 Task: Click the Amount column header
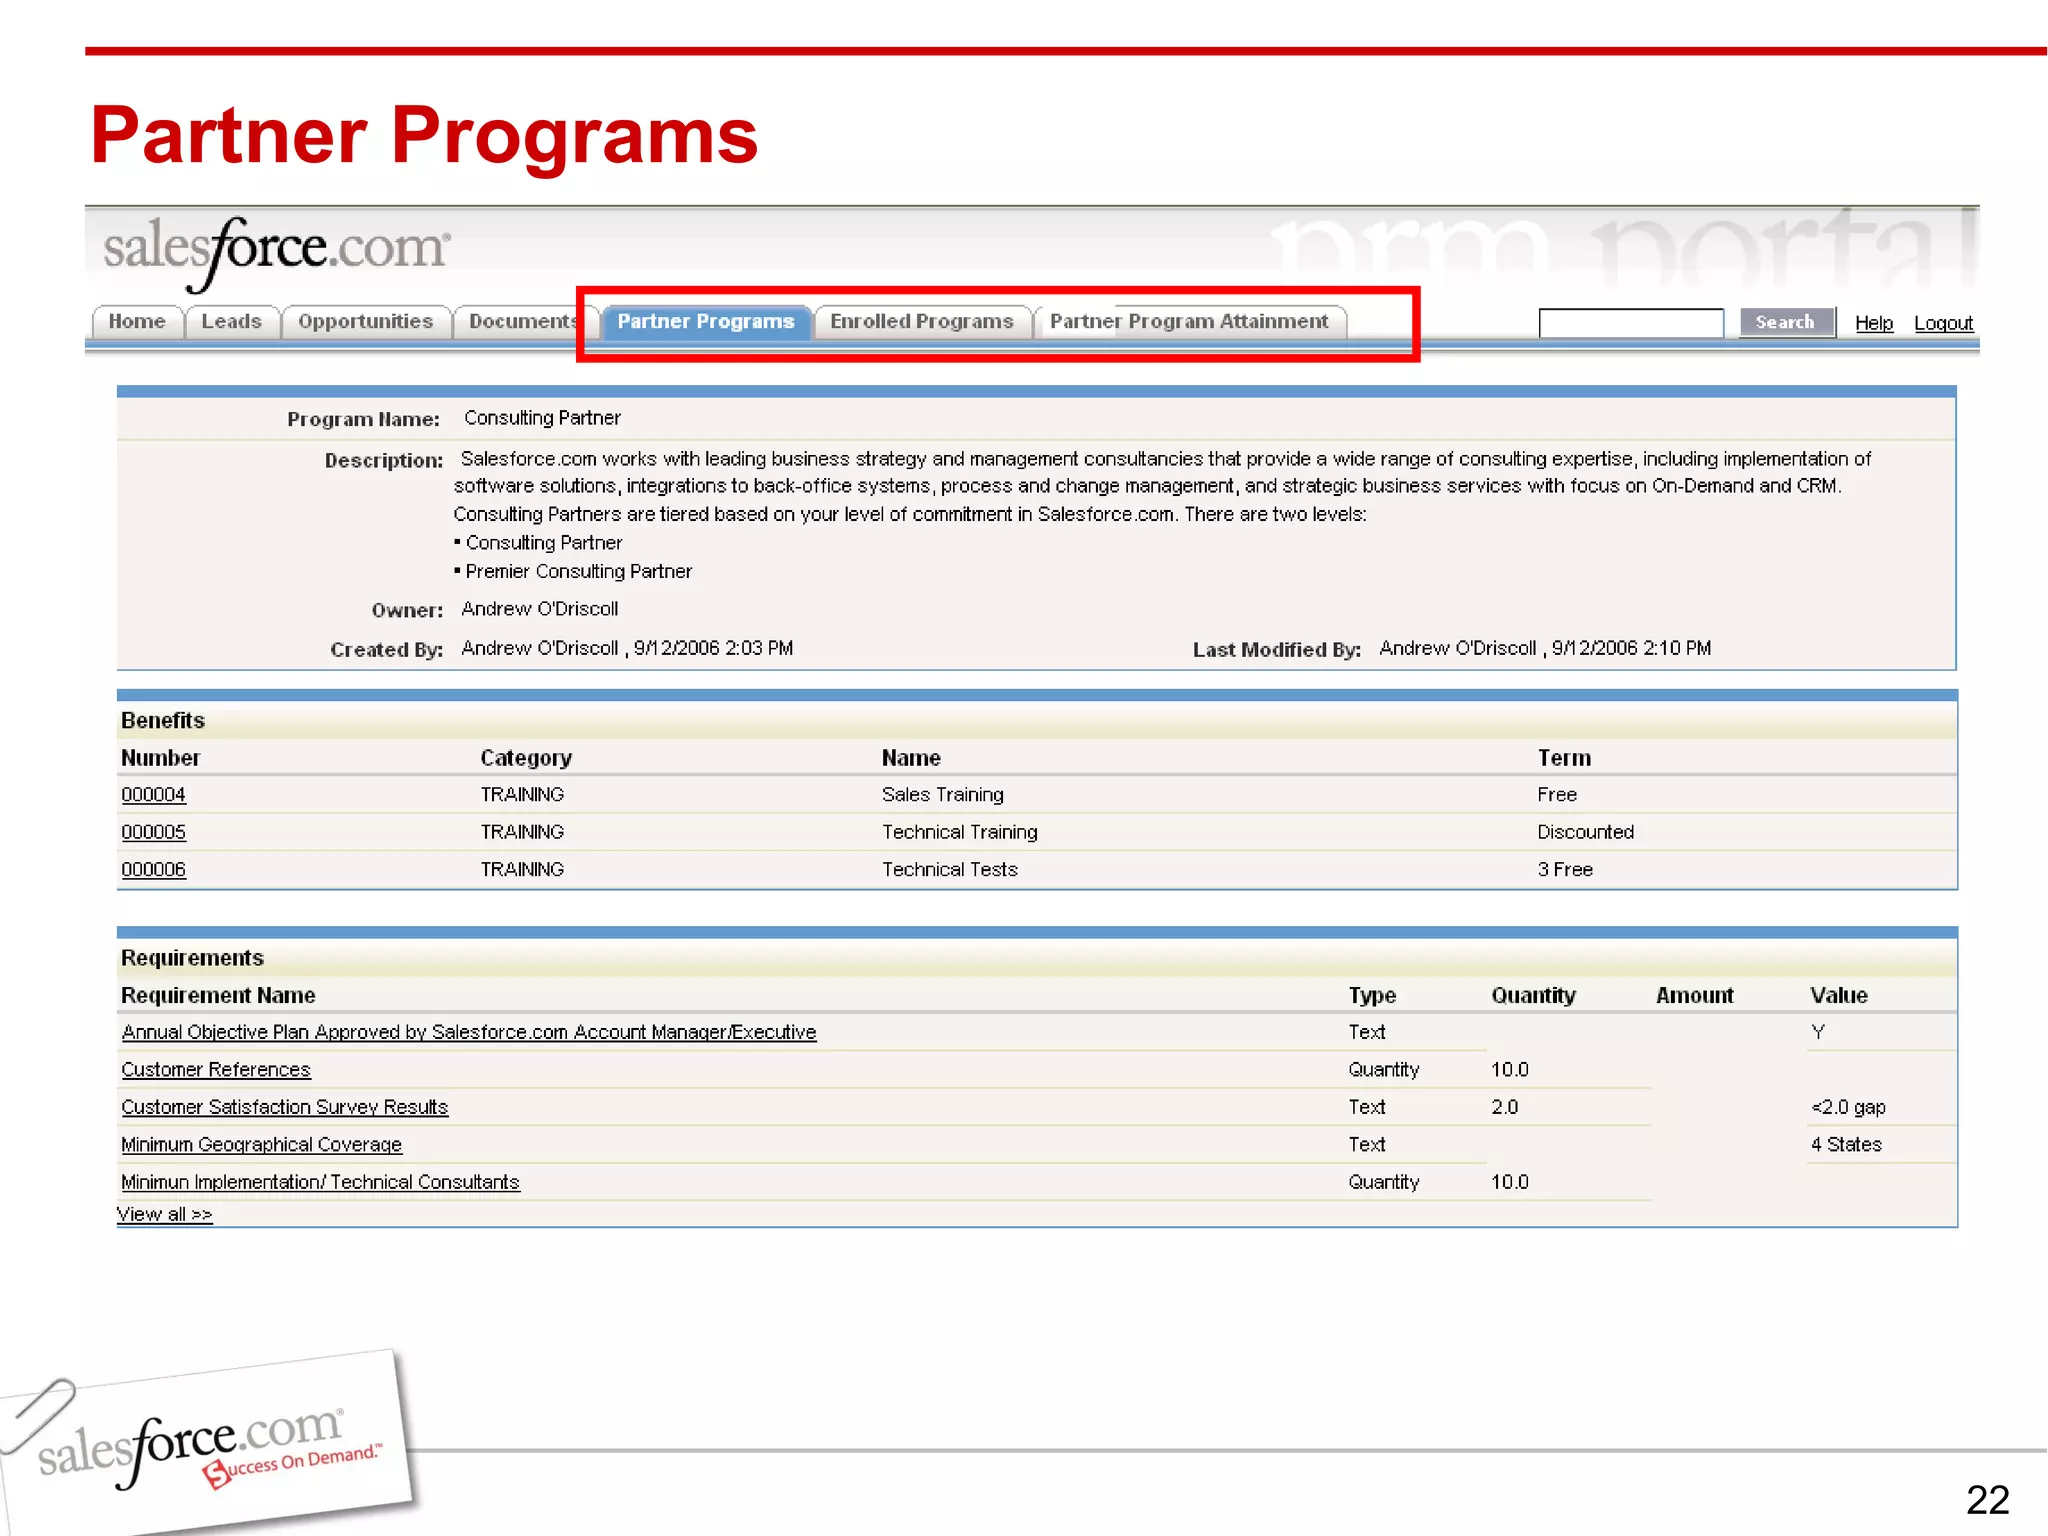[x=1694, y=995]
